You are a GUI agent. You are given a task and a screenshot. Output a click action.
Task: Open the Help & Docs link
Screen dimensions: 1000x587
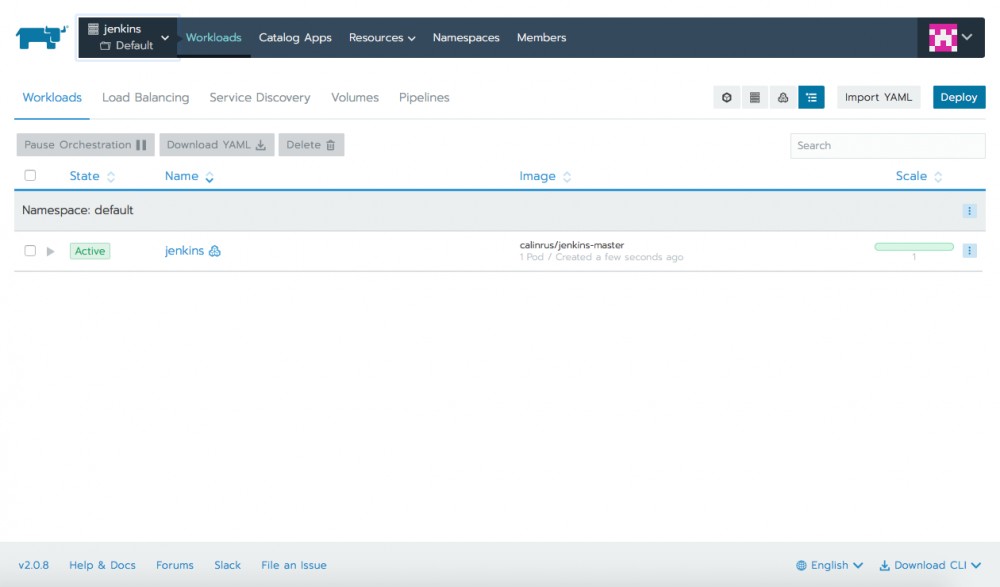102,565
